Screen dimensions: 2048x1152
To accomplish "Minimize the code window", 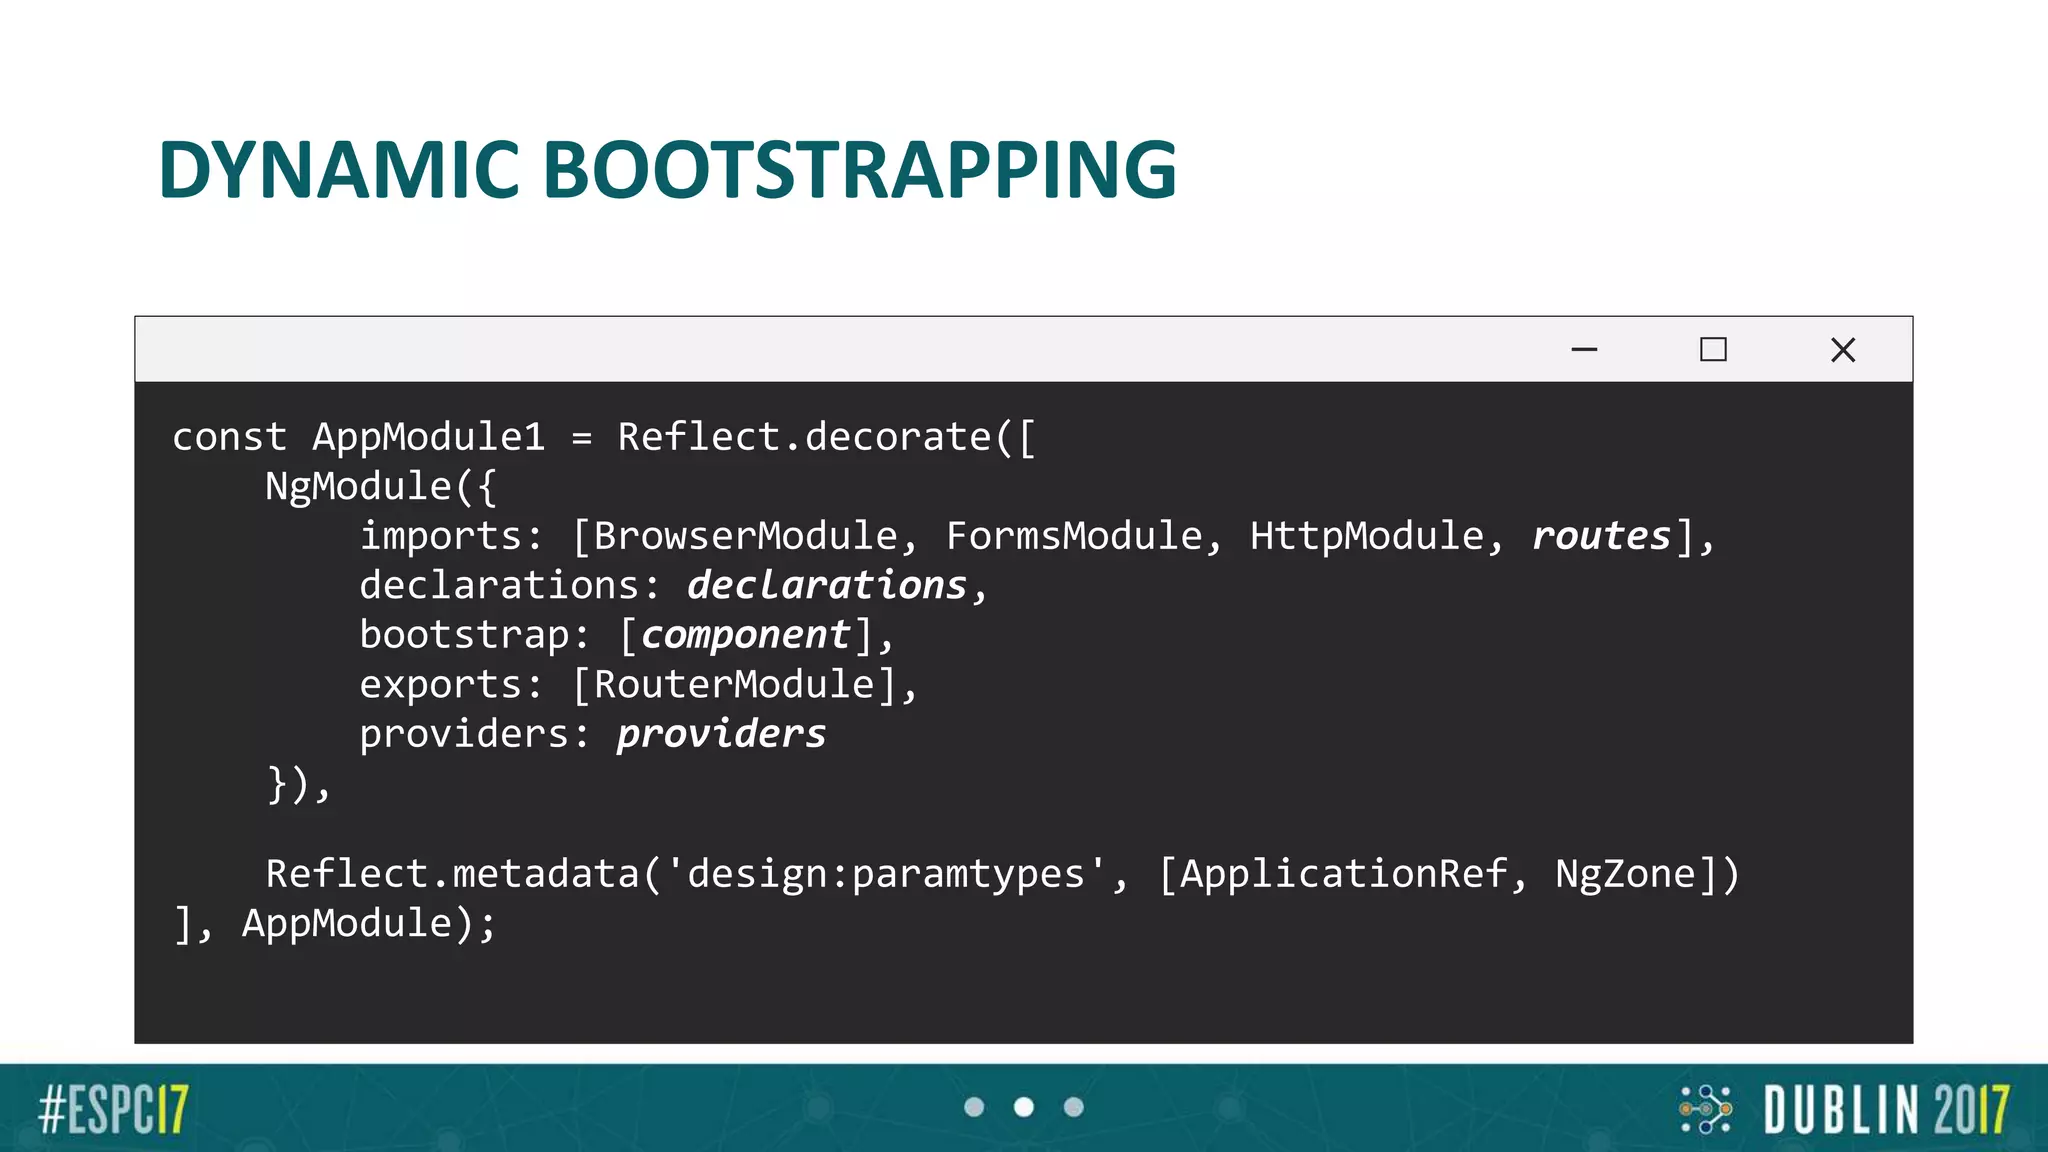I will [x=1584, y=350].
